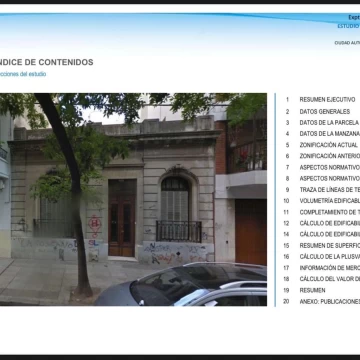This screenshot has height=360, width=360.
Task: Select 'ASPECTOS NORMATIVOS' entry numbered 7
Action: tap(330, 167)
